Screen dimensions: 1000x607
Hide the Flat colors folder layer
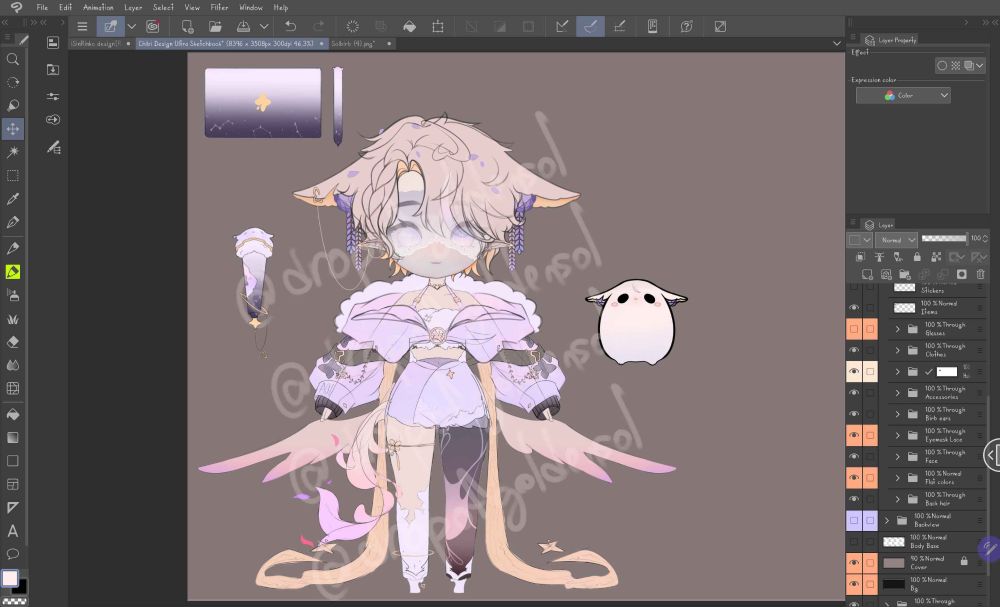coord(853,478)
